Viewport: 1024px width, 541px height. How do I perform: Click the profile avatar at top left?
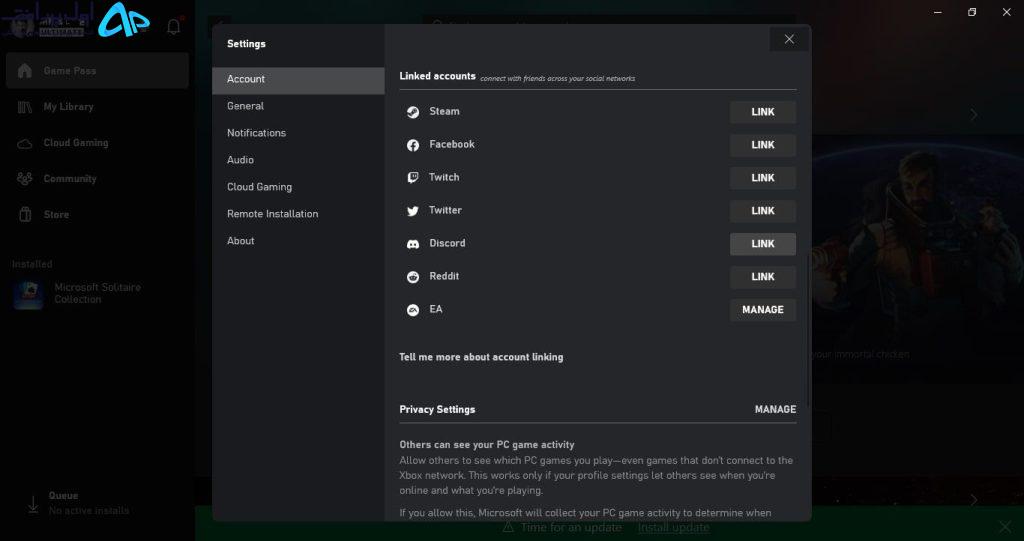pos(21,26)
